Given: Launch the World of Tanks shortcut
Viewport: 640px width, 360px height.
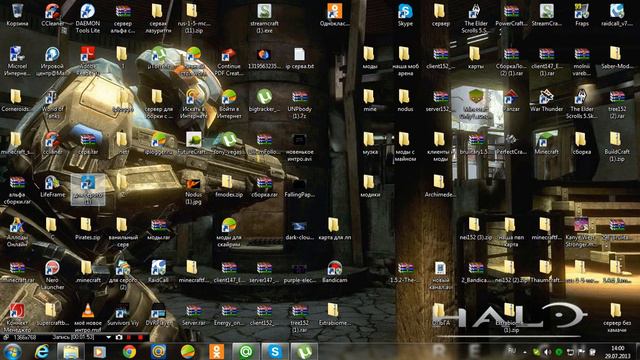Looking at the screenshot, I should click(x=52, y=104).
